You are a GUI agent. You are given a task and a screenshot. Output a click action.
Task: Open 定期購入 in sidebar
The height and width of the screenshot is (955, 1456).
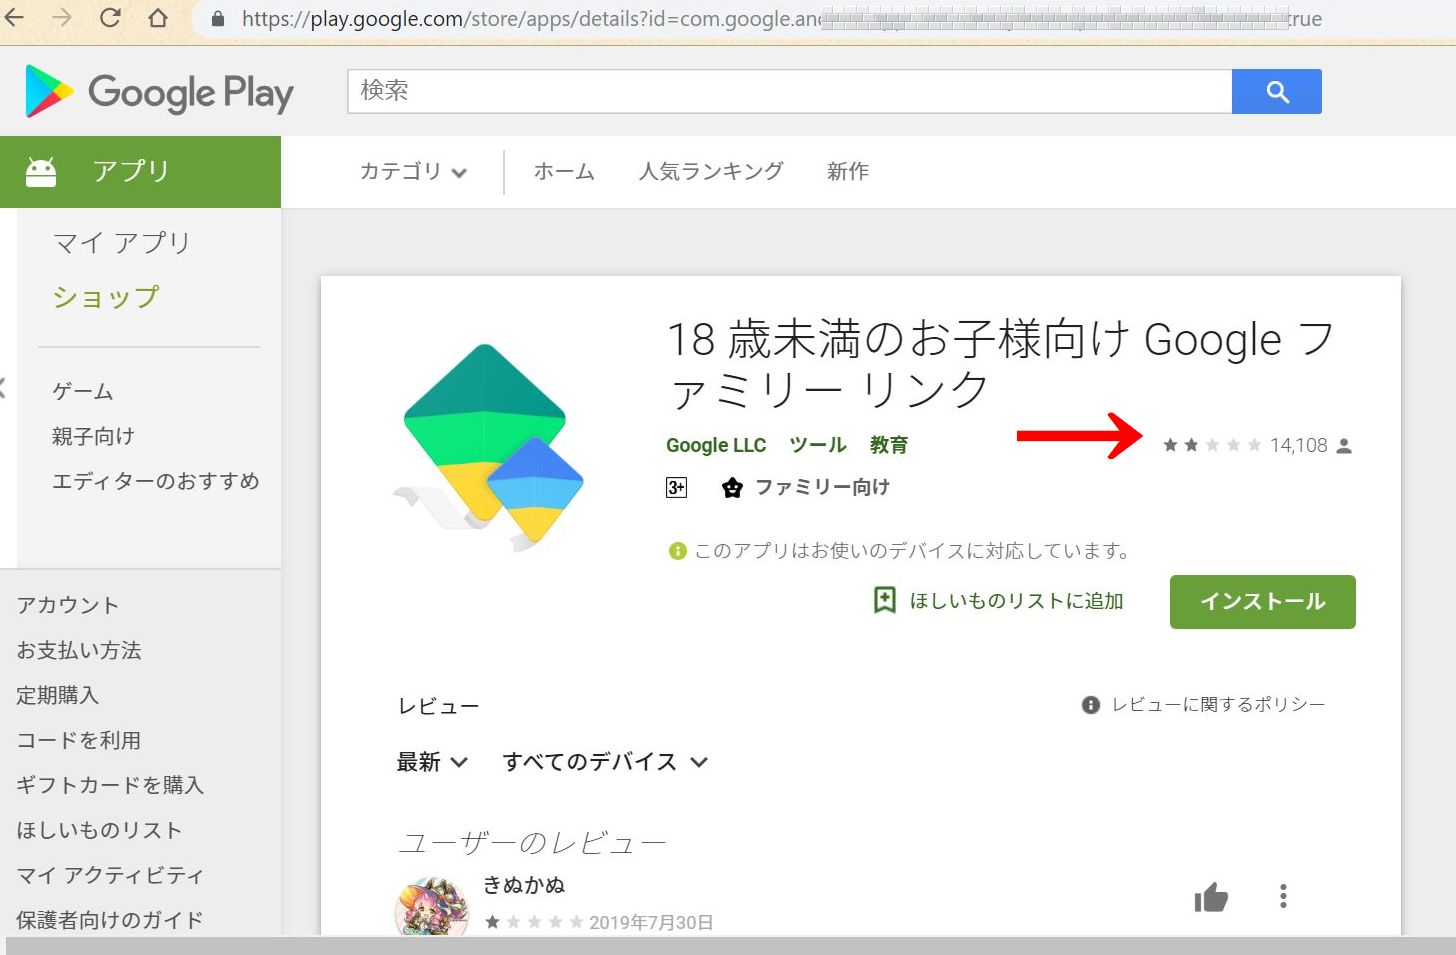(x=58, y=695)
